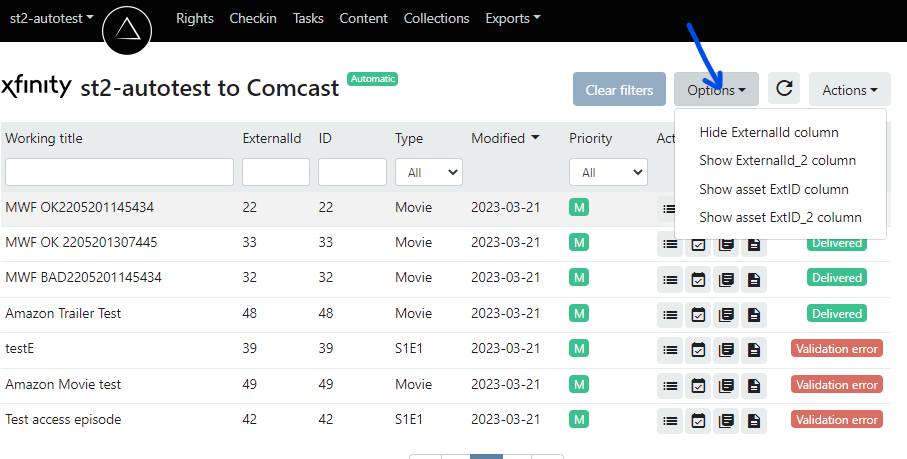Screen dimensions: 907x459
Task: Select Show ExternalId_2 column option
Action: click(x=777, y=160)
